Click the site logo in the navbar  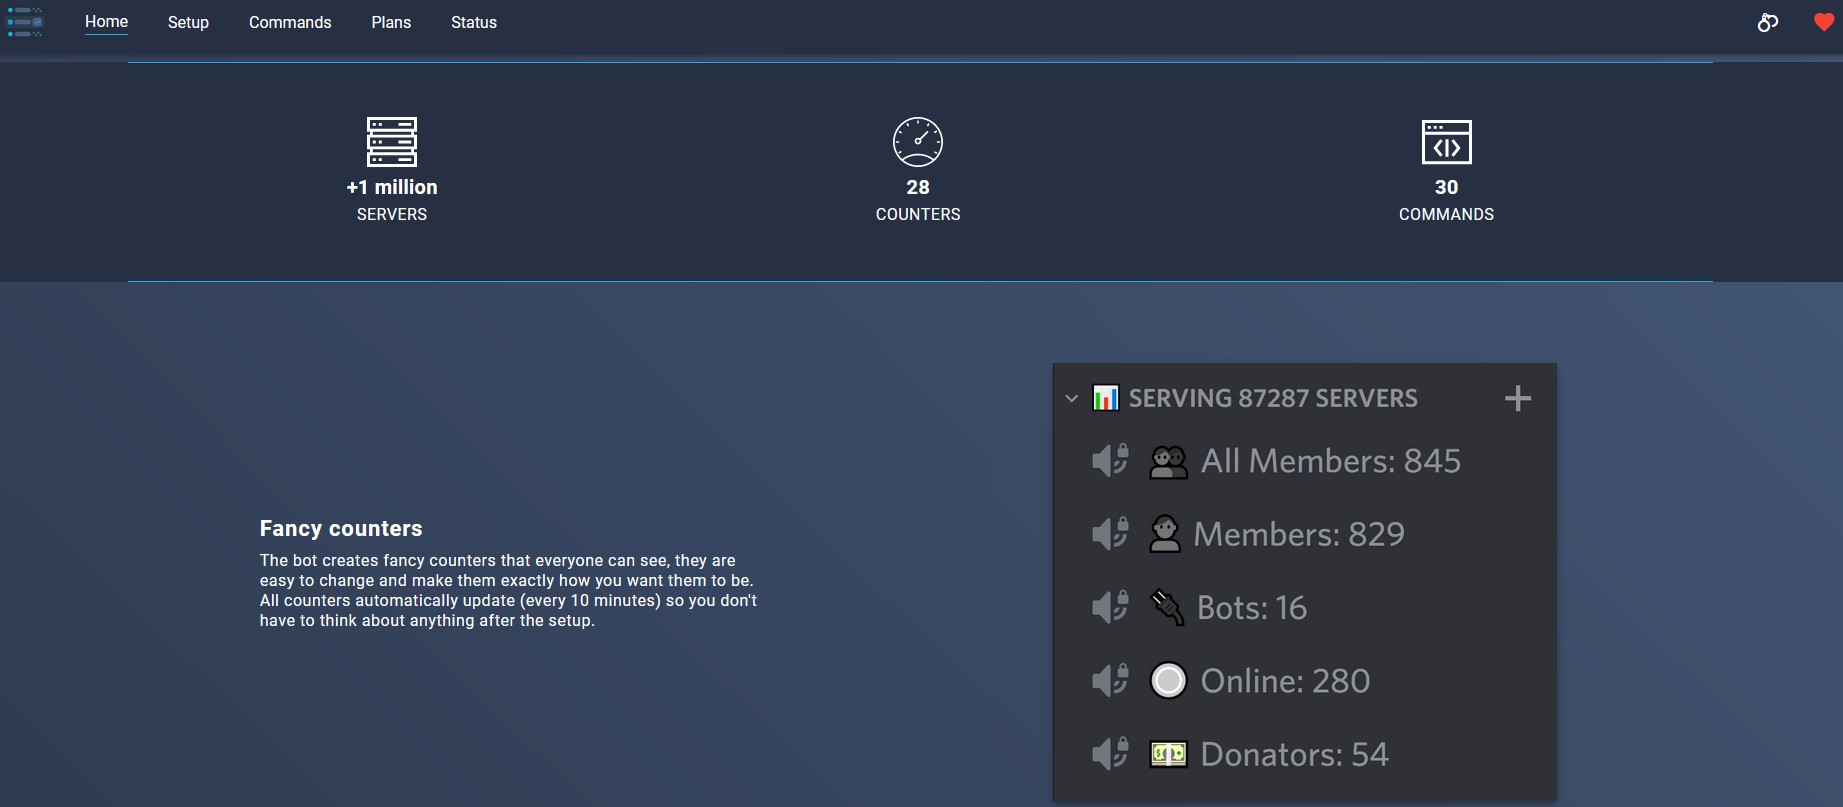(x=25, y=22)
